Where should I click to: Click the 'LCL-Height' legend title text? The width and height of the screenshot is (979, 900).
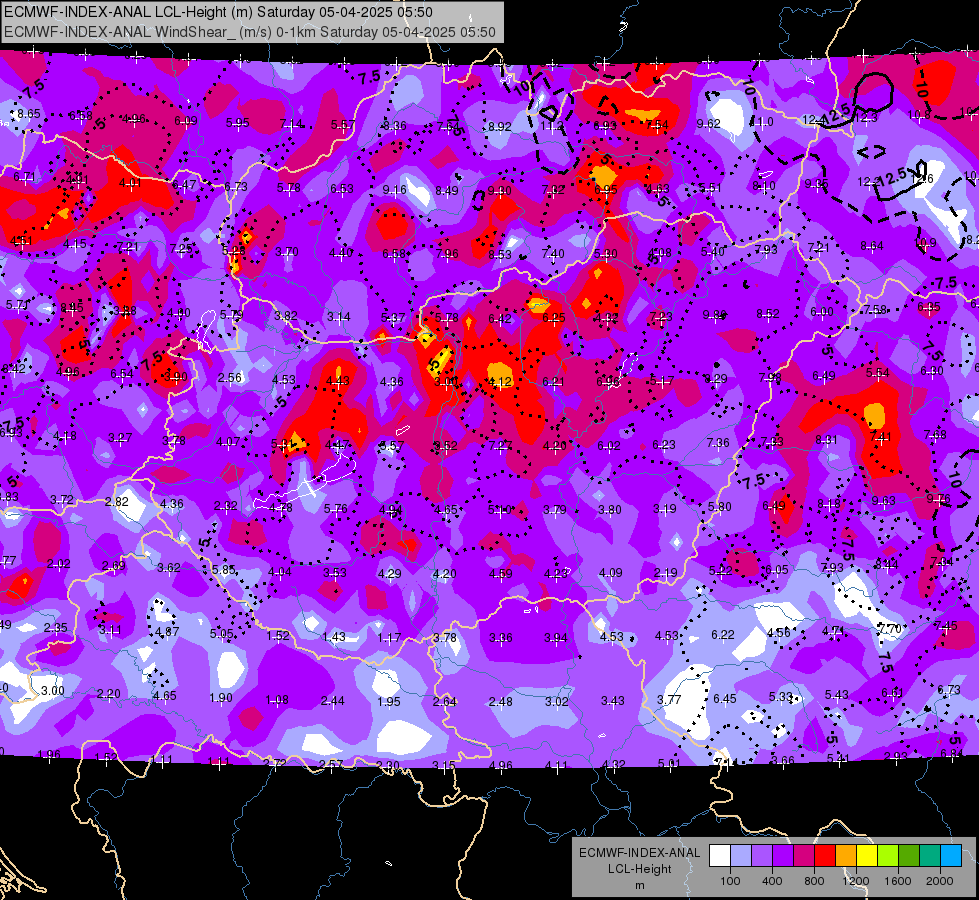(x=640, y=869)
